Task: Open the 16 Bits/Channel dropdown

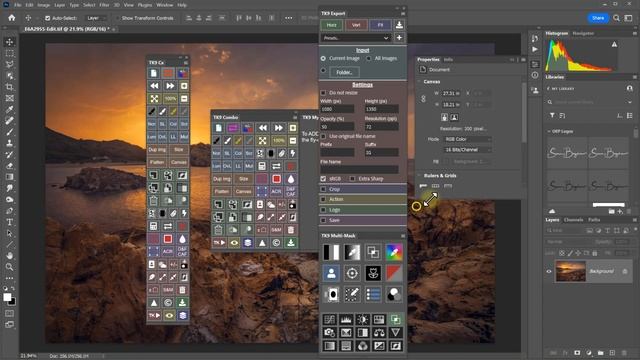Action: pos(467,150)
